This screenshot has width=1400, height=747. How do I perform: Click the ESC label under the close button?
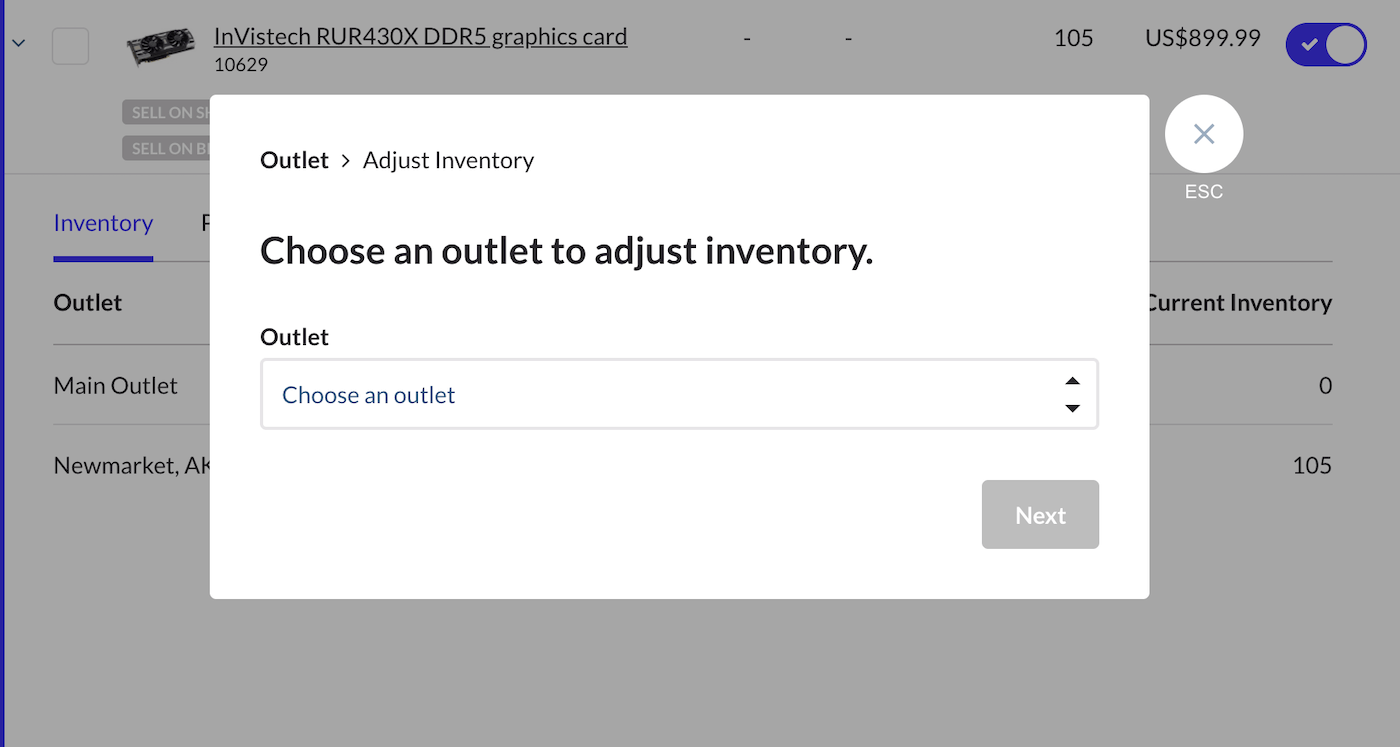[x=1203, y=192]
